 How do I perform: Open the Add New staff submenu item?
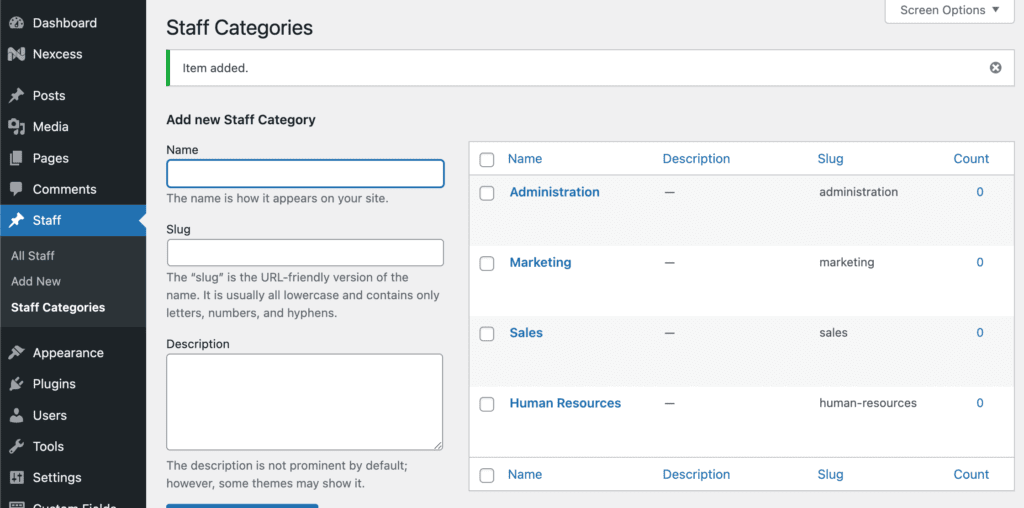click(36, 281)
